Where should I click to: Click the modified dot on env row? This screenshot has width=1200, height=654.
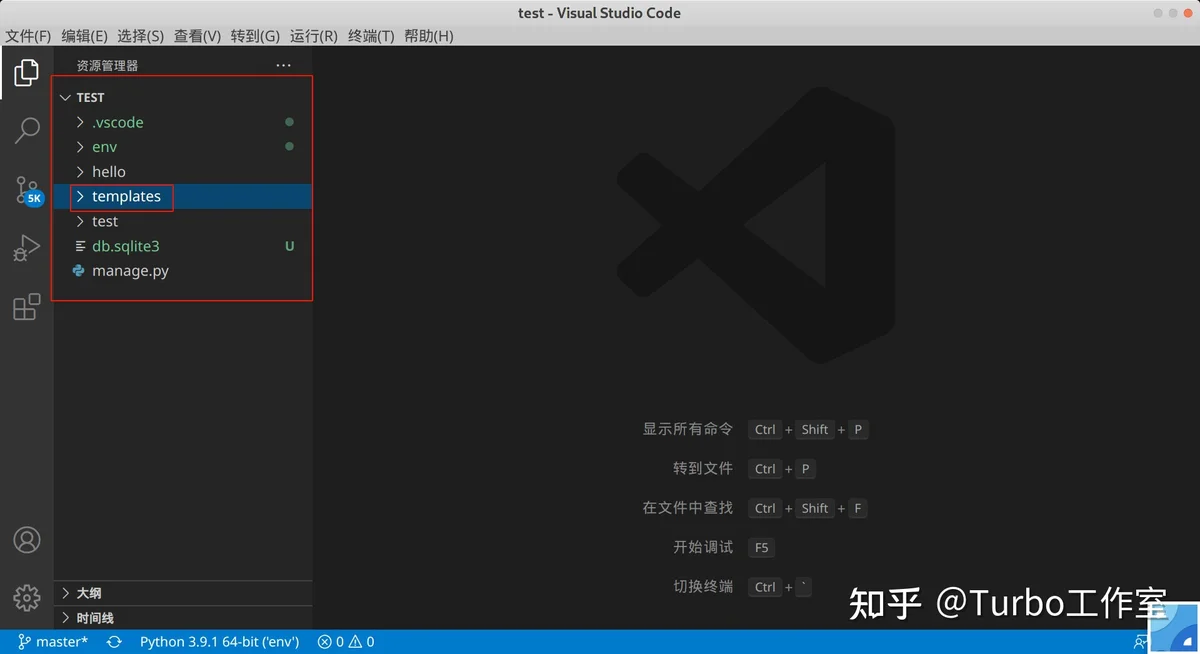289,147
